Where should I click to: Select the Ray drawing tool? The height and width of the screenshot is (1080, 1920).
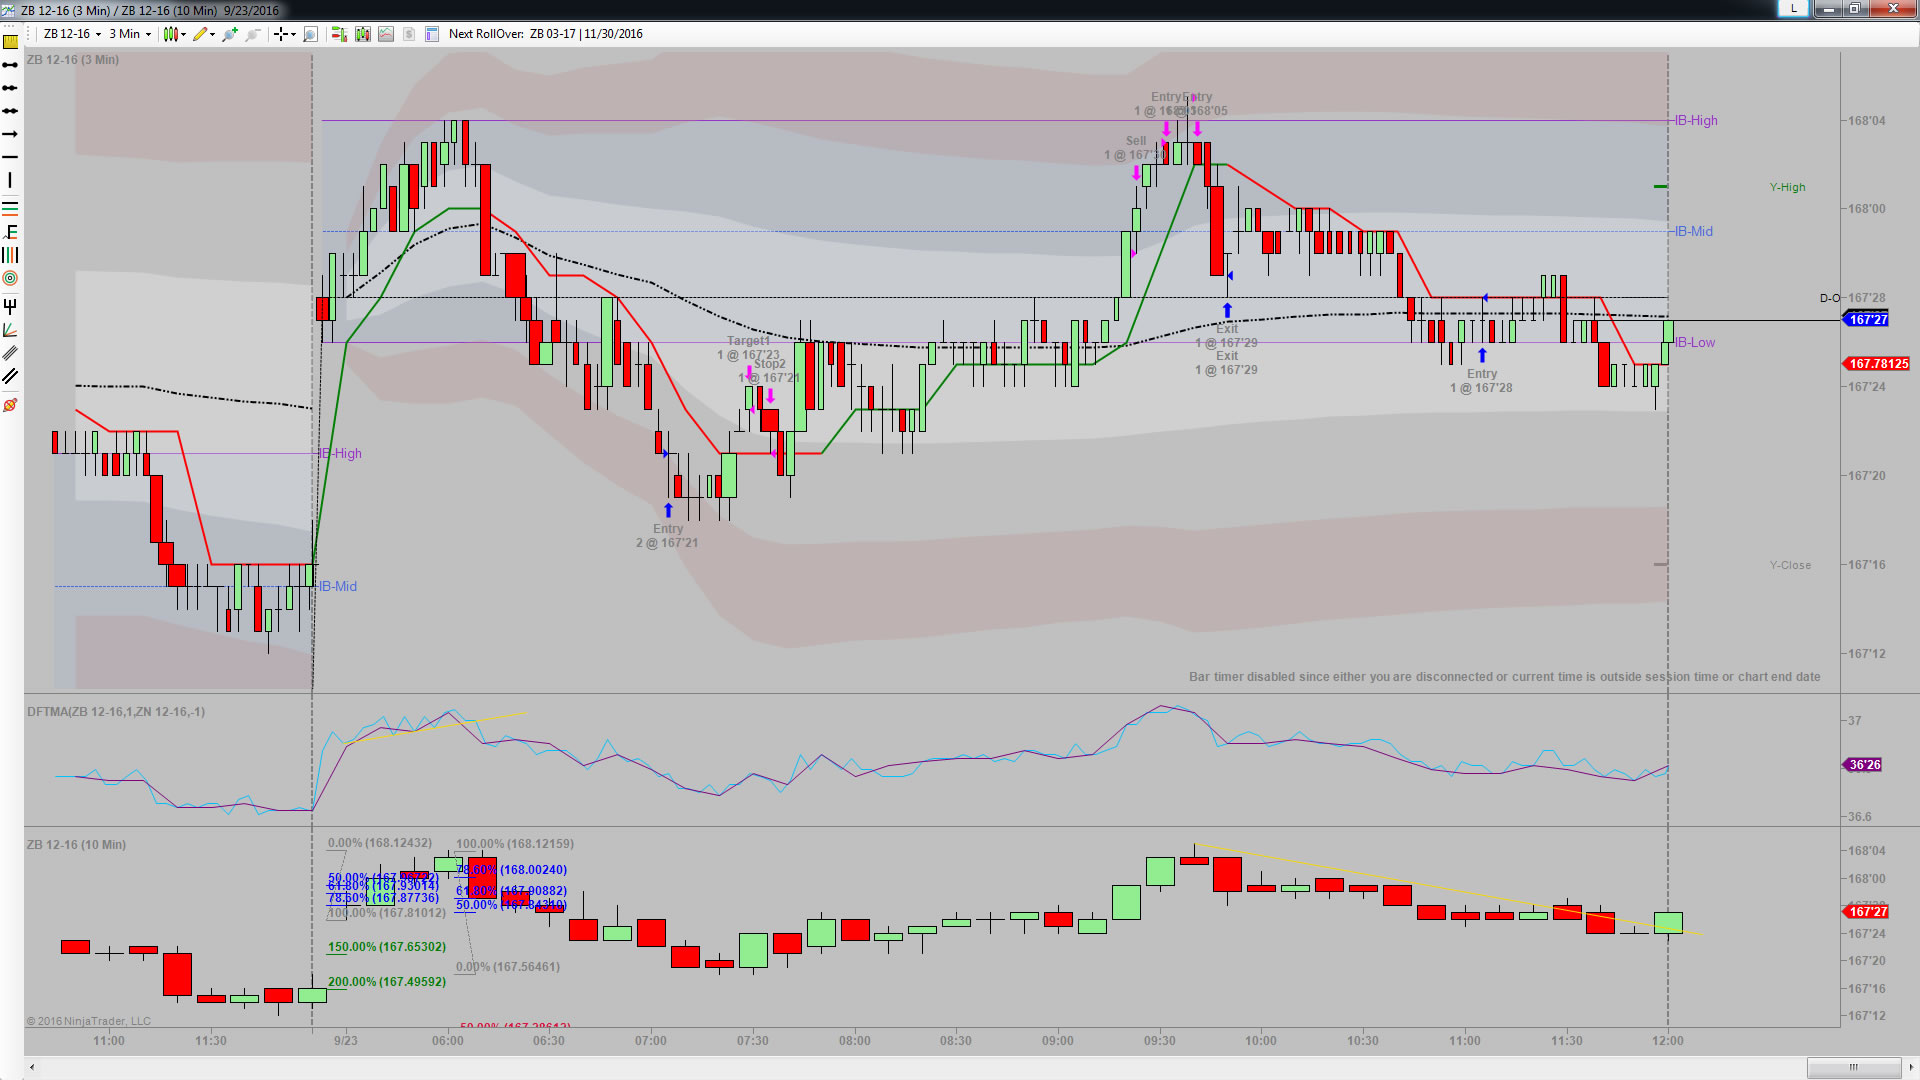click(10, 88)
